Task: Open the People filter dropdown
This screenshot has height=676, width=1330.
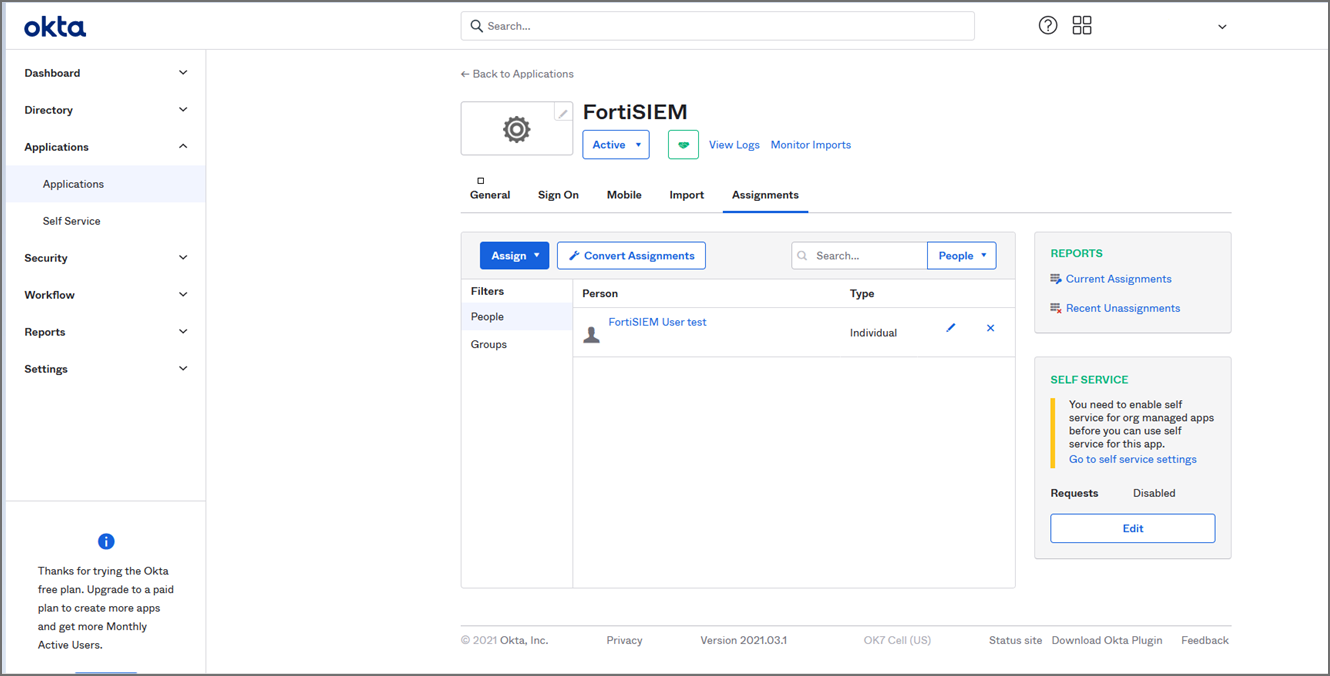Action: point(961,256)
